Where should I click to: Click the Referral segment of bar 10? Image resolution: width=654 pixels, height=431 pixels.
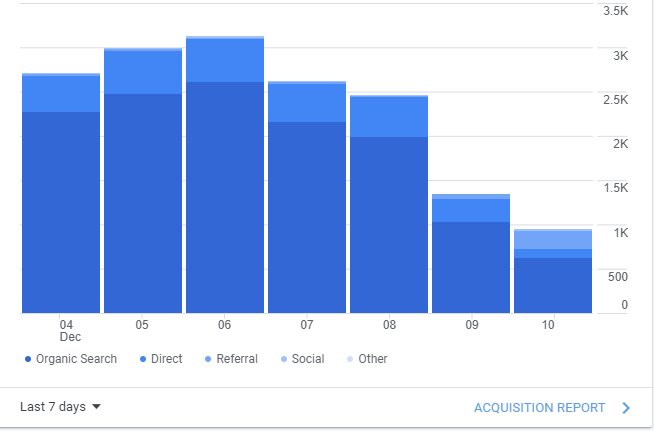553,240
